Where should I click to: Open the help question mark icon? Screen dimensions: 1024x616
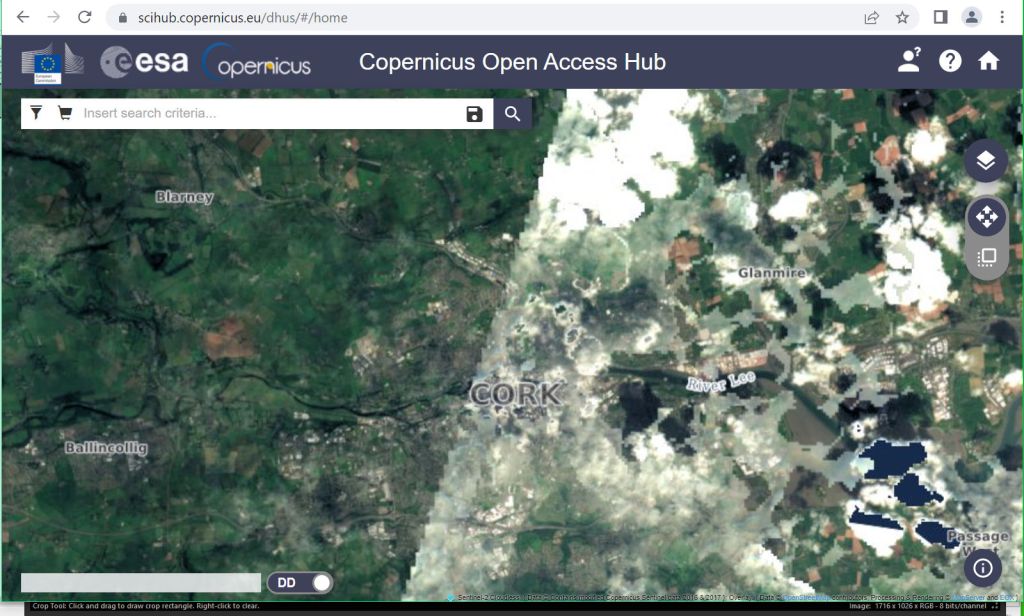950,61
